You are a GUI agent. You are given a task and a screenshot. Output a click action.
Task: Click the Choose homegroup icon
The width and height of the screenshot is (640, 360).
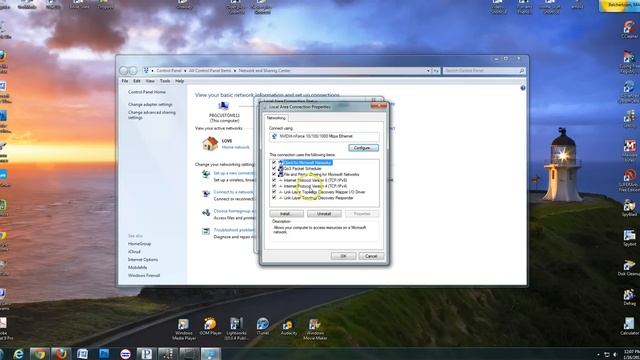coord(206,212)
